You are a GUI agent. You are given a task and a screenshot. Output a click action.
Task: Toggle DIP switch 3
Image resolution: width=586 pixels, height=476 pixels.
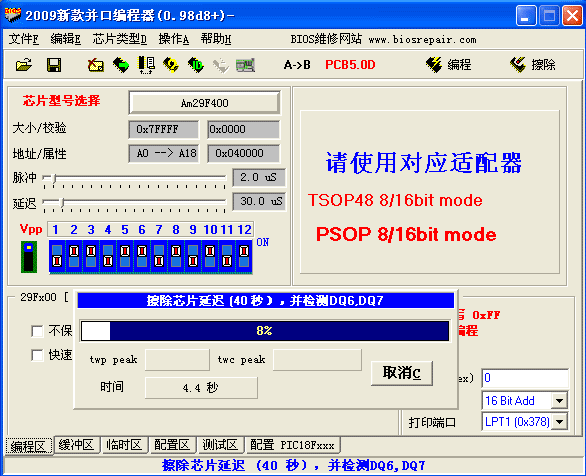tap(91, 256)
